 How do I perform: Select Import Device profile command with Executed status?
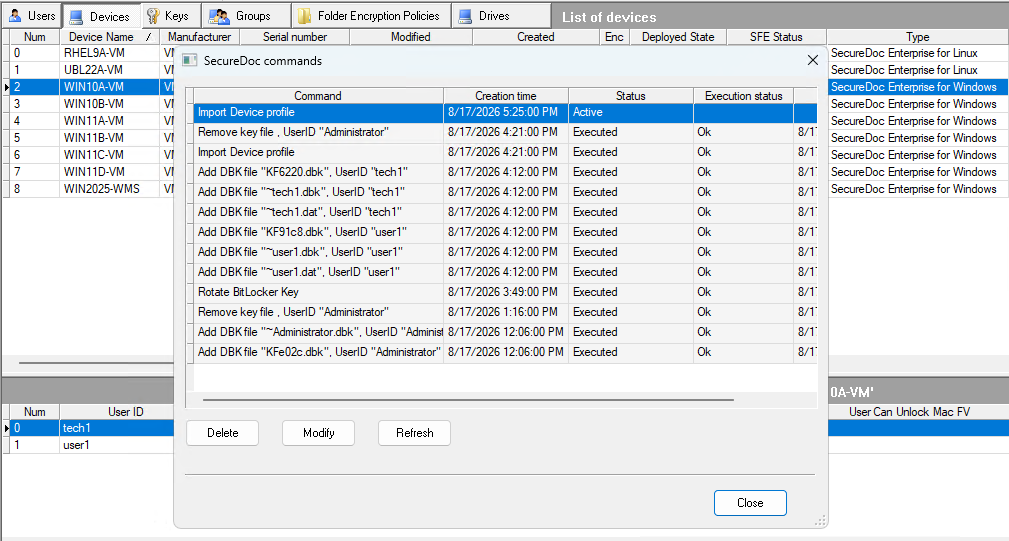pyautogui.click(x=505, y=152)
